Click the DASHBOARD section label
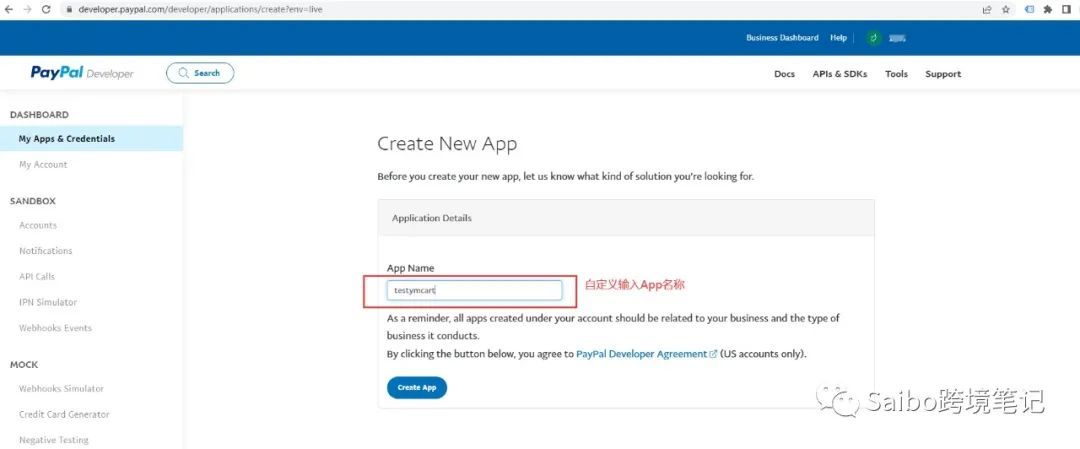Screen dimensions: 1080x449 (39, 114)
